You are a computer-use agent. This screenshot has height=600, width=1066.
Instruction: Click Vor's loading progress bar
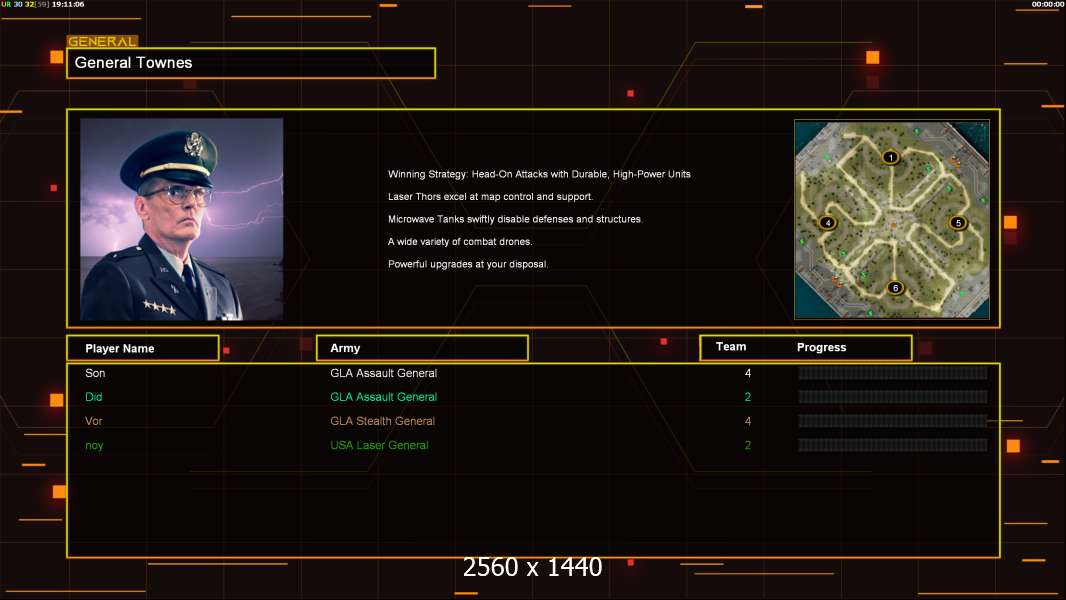pos(893,421)
